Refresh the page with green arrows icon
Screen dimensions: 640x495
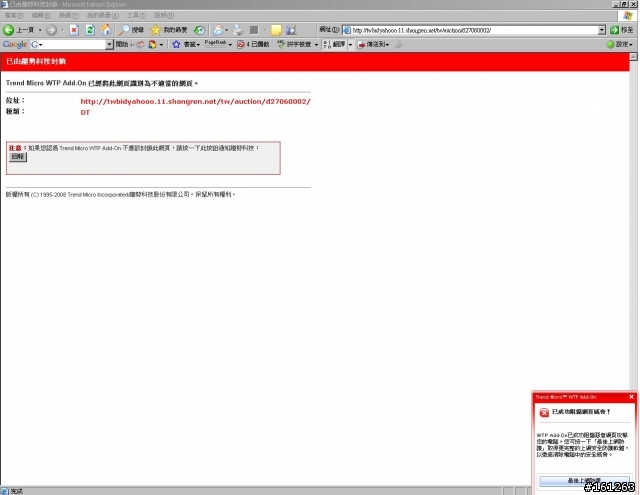90,30
